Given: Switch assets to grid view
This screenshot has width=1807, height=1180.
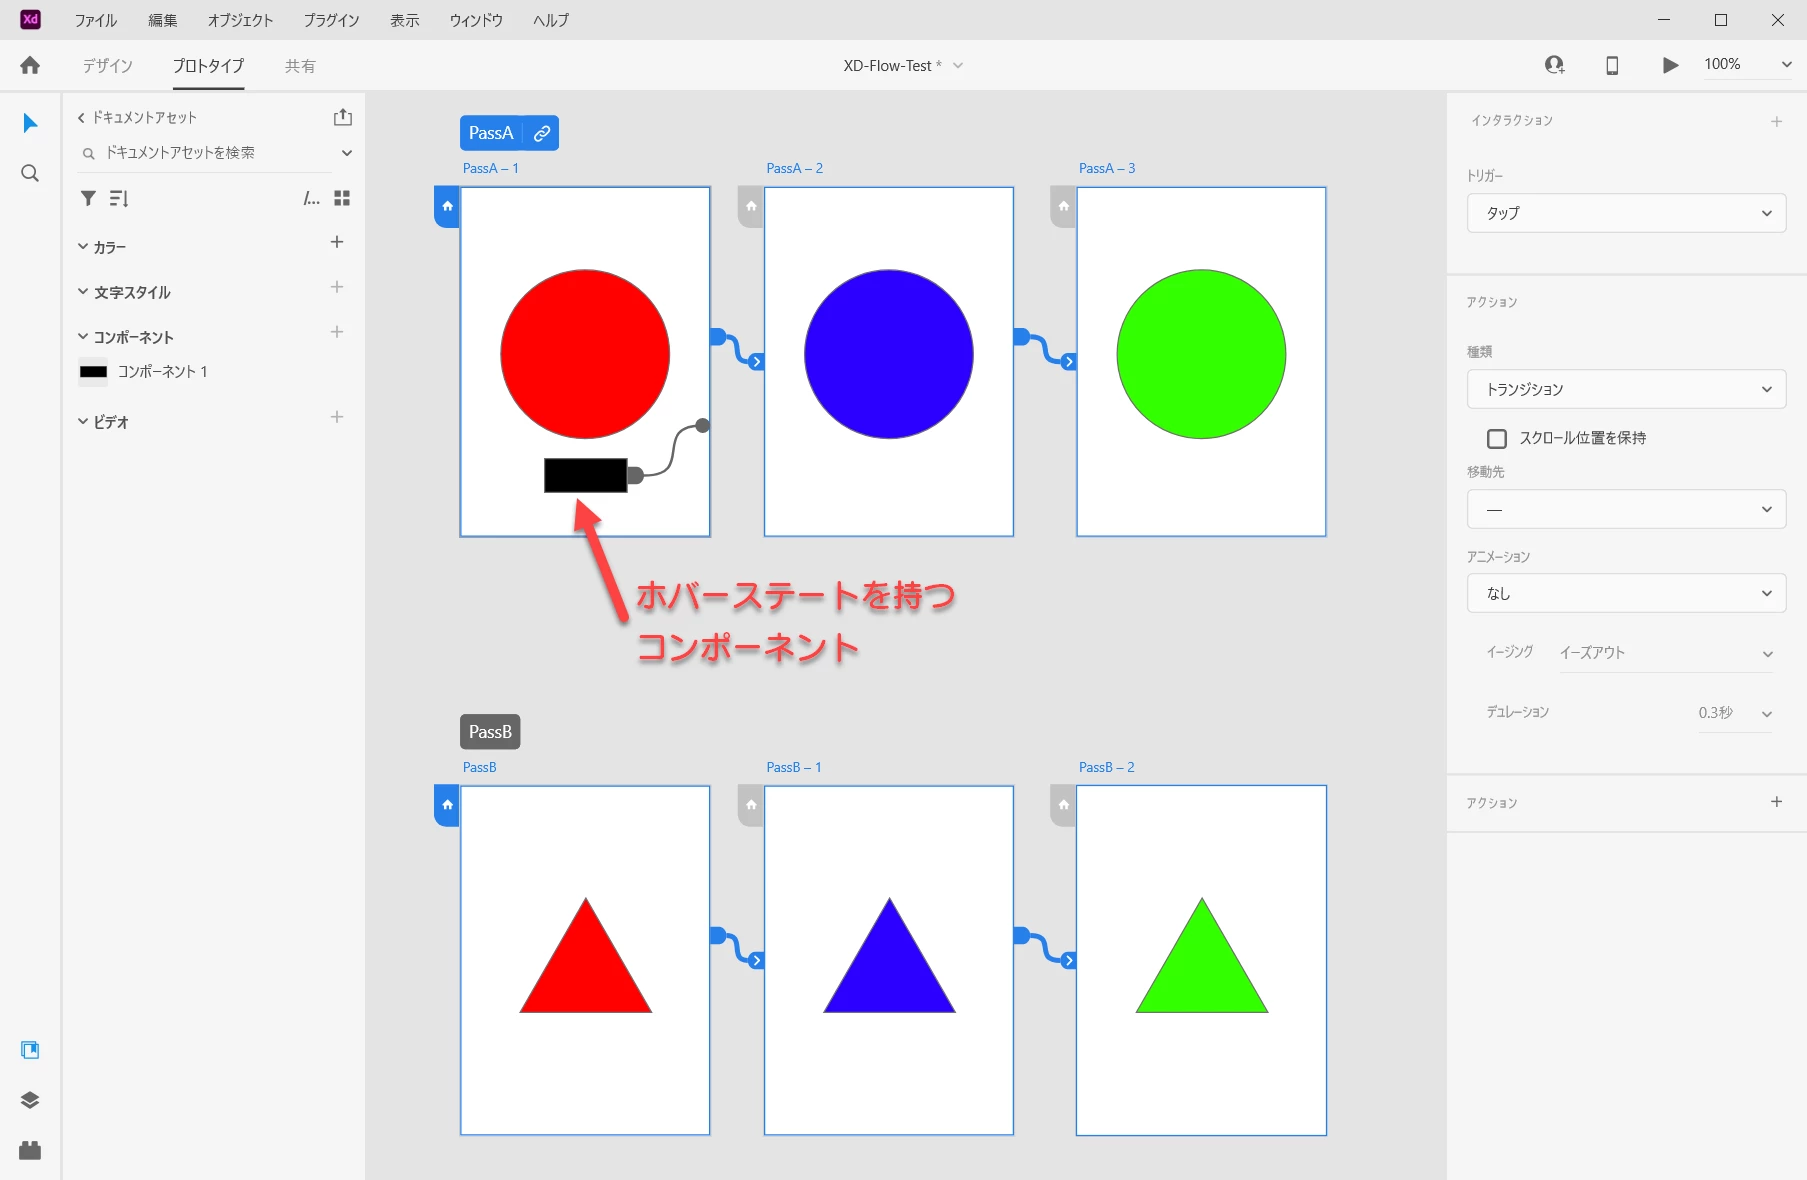Looking at the screenshot, I should [342, 198].
